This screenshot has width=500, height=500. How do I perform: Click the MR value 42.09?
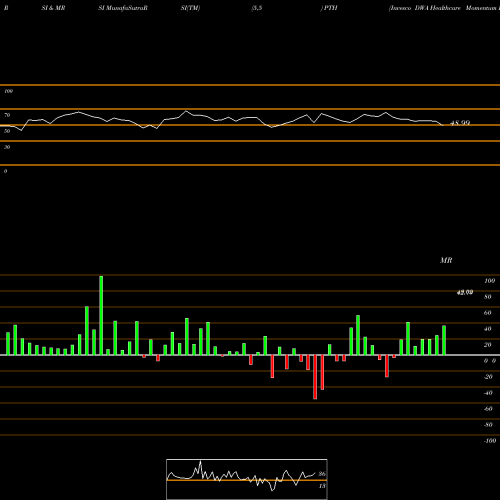pyautogui.click(x=465, y=292)
